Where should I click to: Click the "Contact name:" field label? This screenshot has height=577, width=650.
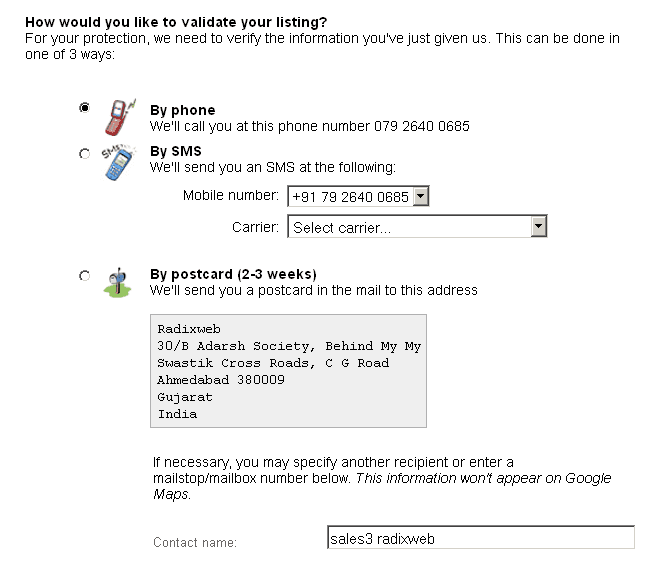[x=195, y=543]
